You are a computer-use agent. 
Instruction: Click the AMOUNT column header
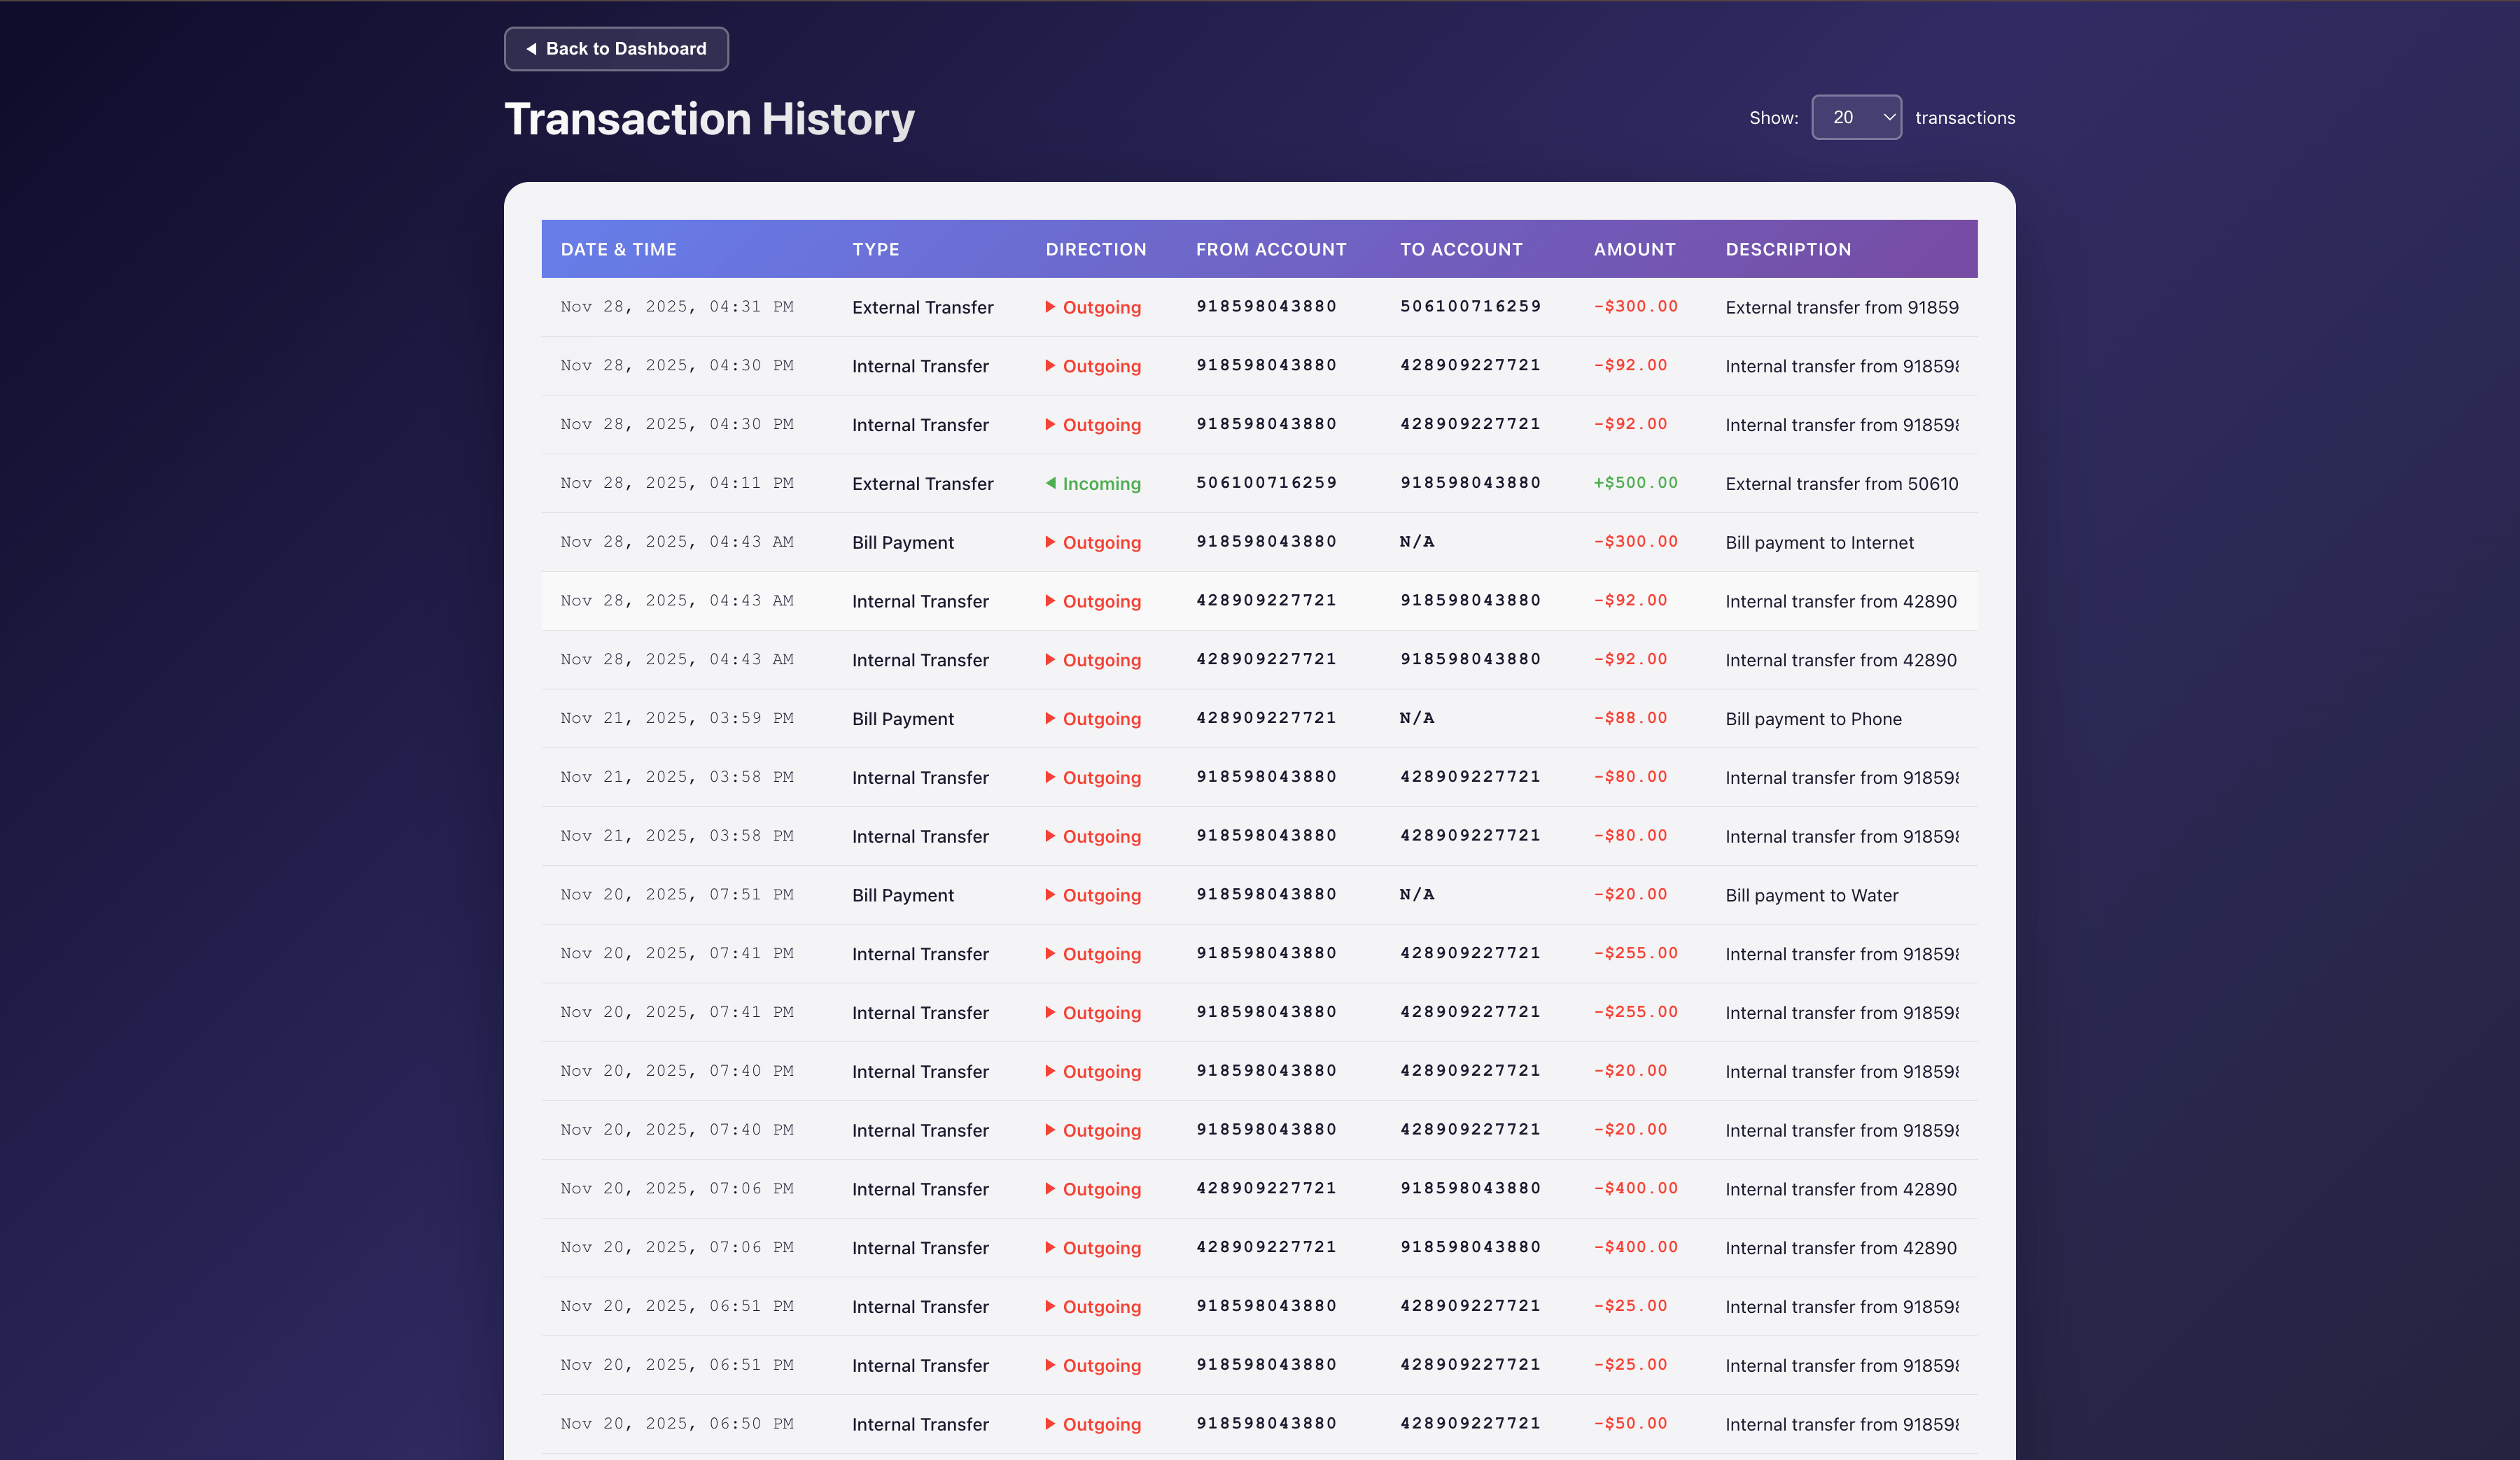pyautogui.click(x=1634, y=249)
